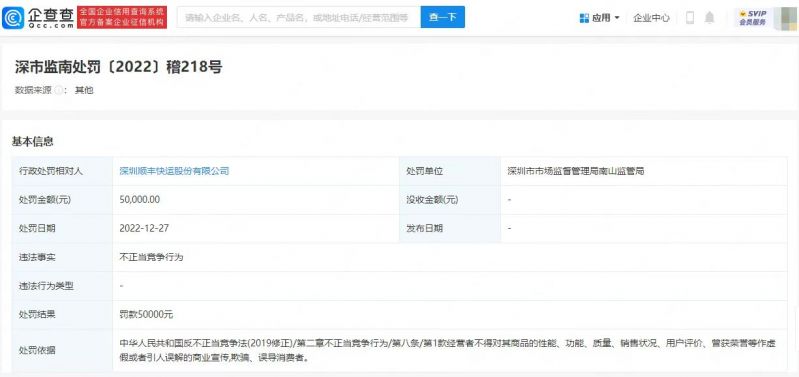This screenshot has height=377, width=799.
Task: Click the 违法事实 label cell
Action: point(62,257)
